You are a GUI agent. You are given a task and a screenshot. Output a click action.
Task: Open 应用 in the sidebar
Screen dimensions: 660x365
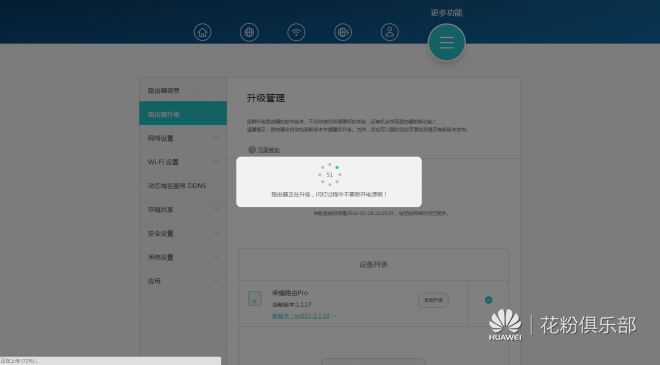[183, 281]
